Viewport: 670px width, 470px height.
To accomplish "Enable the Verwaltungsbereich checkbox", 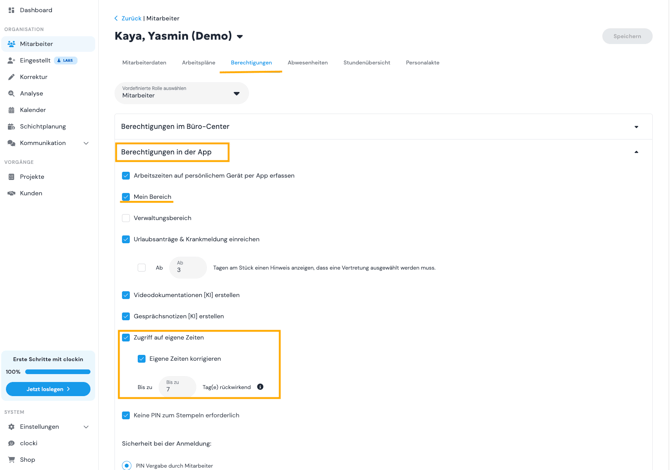I will click(x=126, y=218).
